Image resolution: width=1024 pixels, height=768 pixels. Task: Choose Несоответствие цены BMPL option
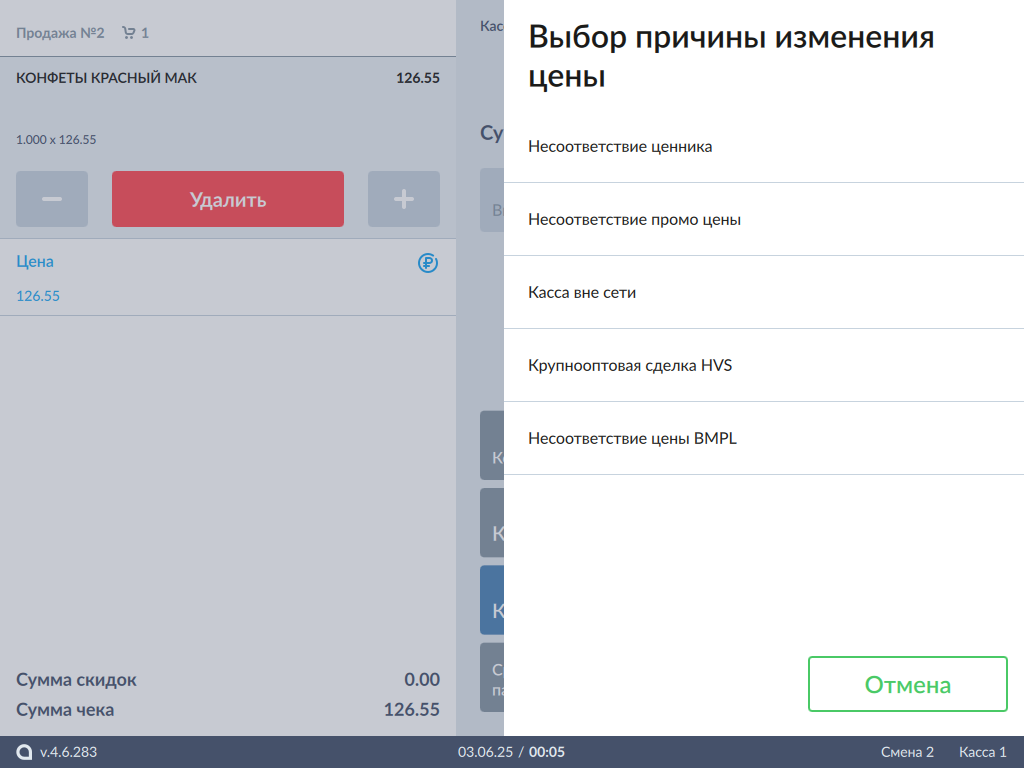632,439
